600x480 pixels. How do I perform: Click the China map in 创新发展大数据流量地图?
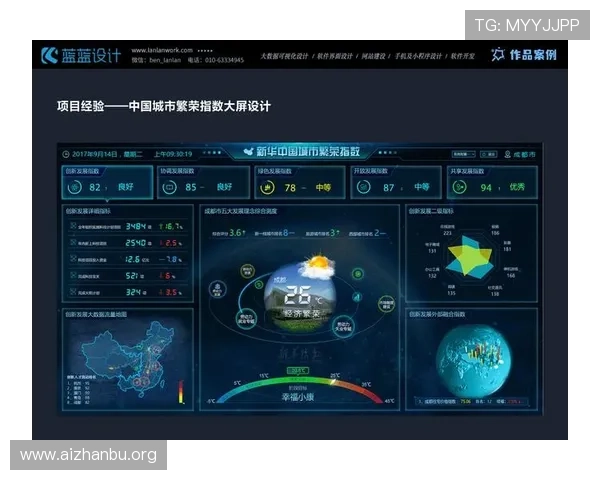(128, 358)
